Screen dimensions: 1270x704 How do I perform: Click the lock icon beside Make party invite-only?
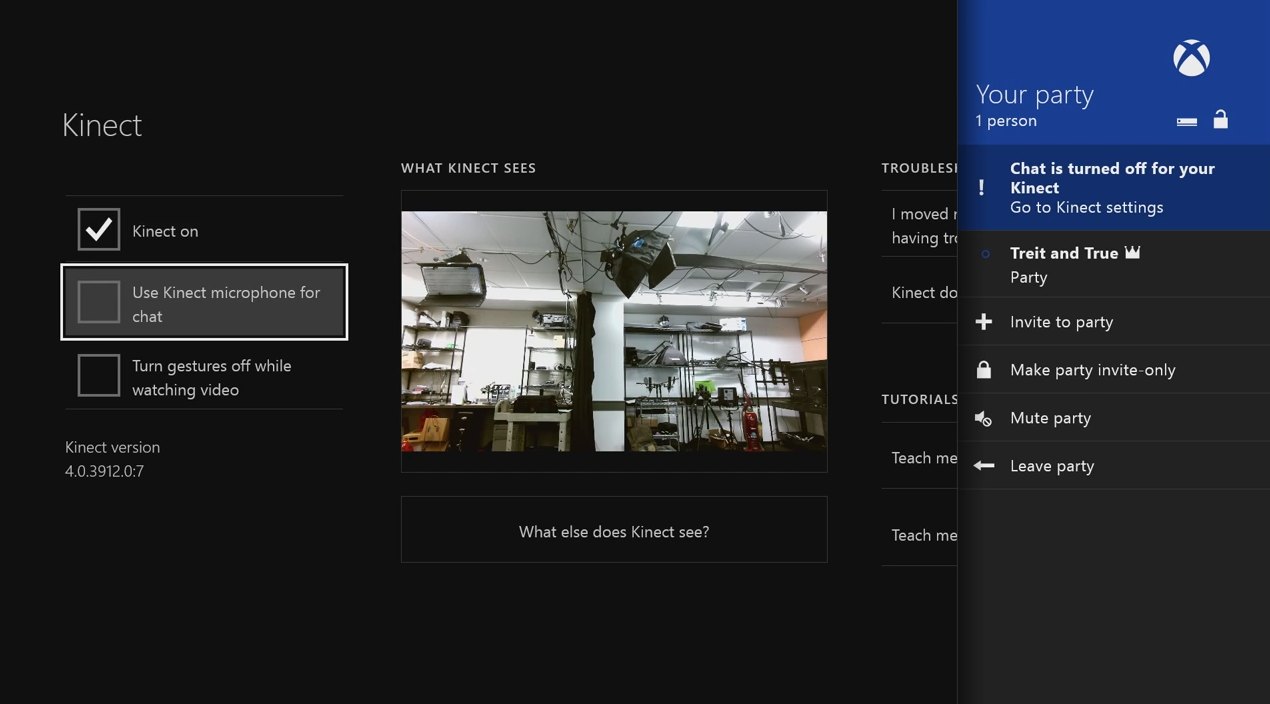[x=984, y=370]
